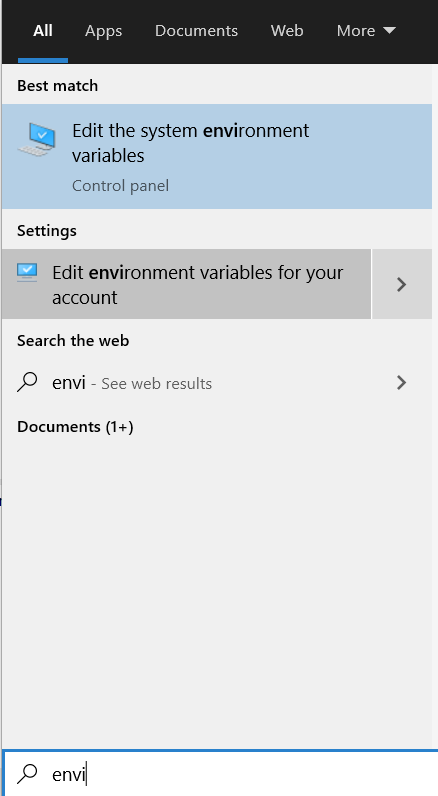
Task: Open Edit the system environment variables
Action: coord(217,156)
